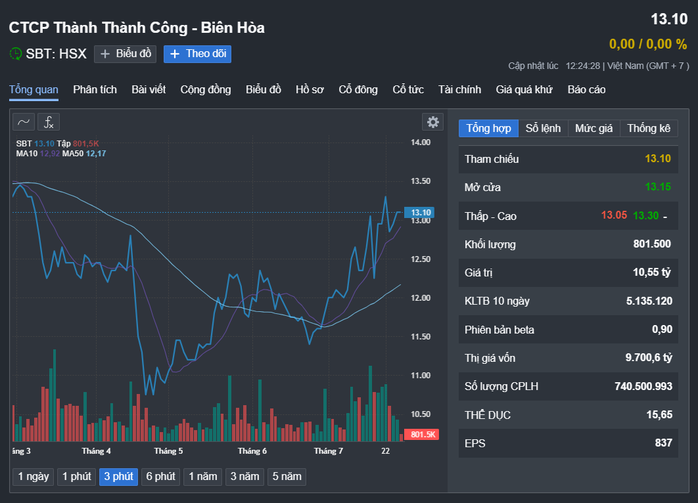Click the KLTB 10 ngày value 5.135.120

point(649,301)
